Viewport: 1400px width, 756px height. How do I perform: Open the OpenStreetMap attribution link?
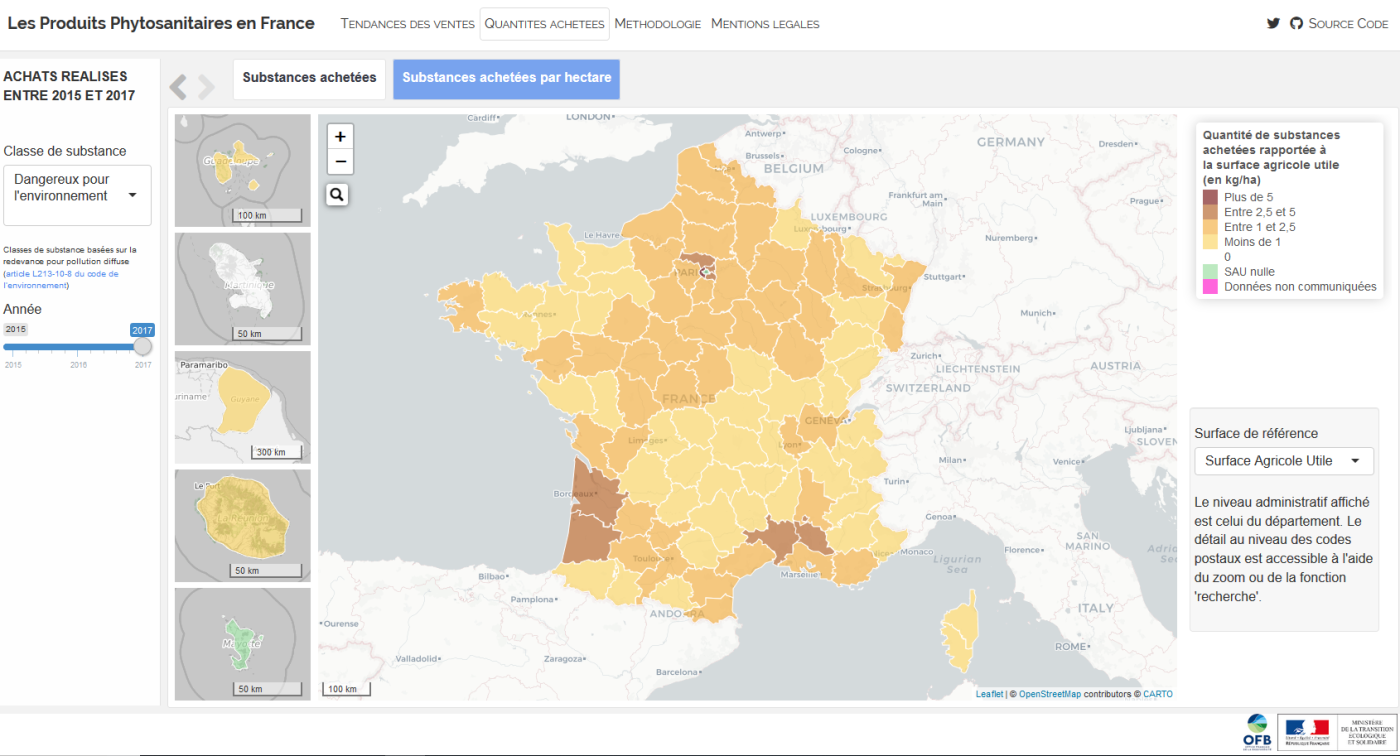(x=1049, y=694)
